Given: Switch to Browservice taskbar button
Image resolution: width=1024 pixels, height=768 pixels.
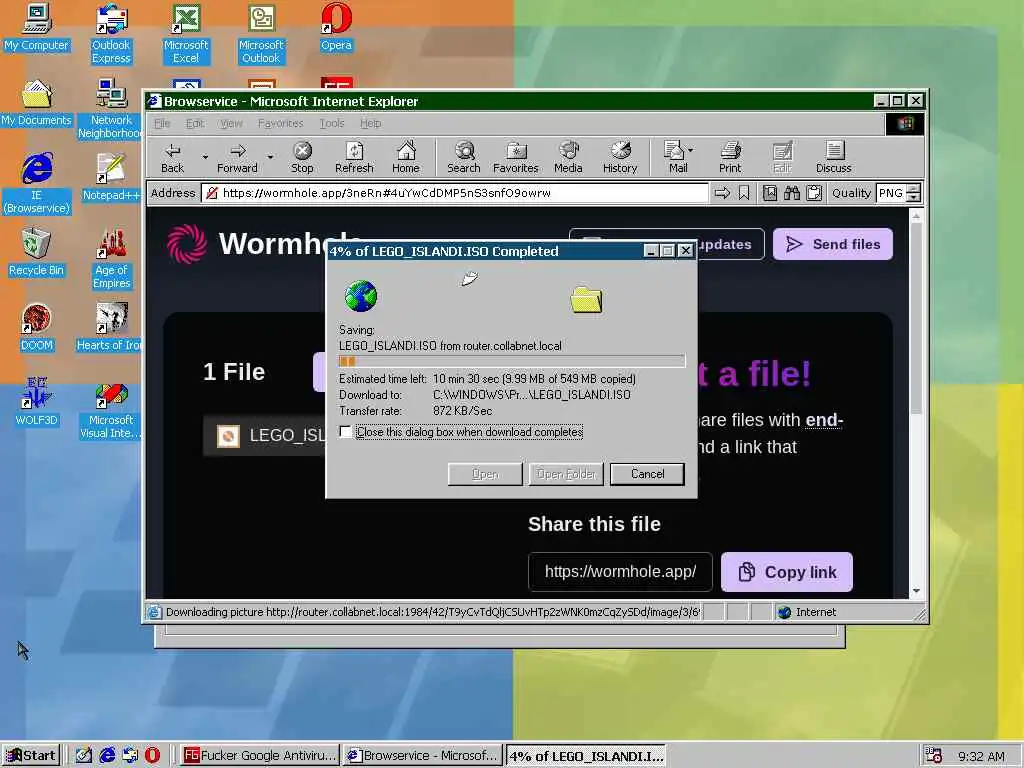Looking at the screenshot, I should [x=423, y=756].
